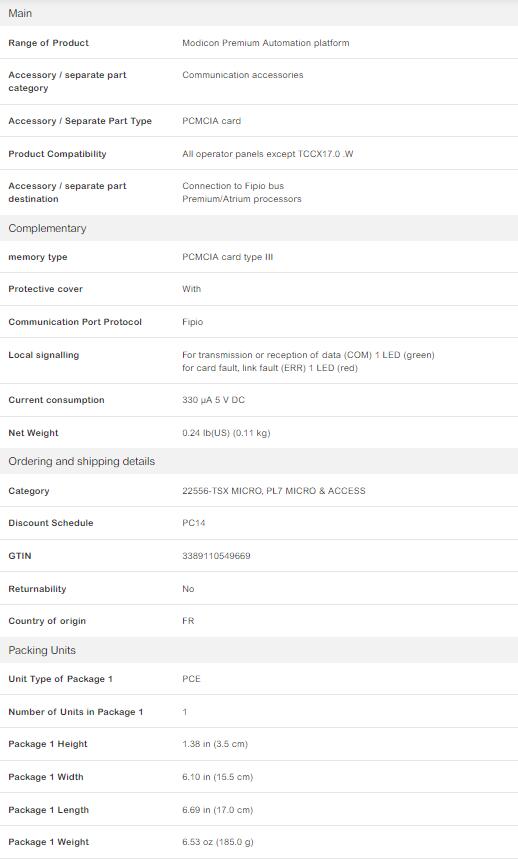
Task: Select the Connection to Fipio bus text
Action: coord(233,186)
